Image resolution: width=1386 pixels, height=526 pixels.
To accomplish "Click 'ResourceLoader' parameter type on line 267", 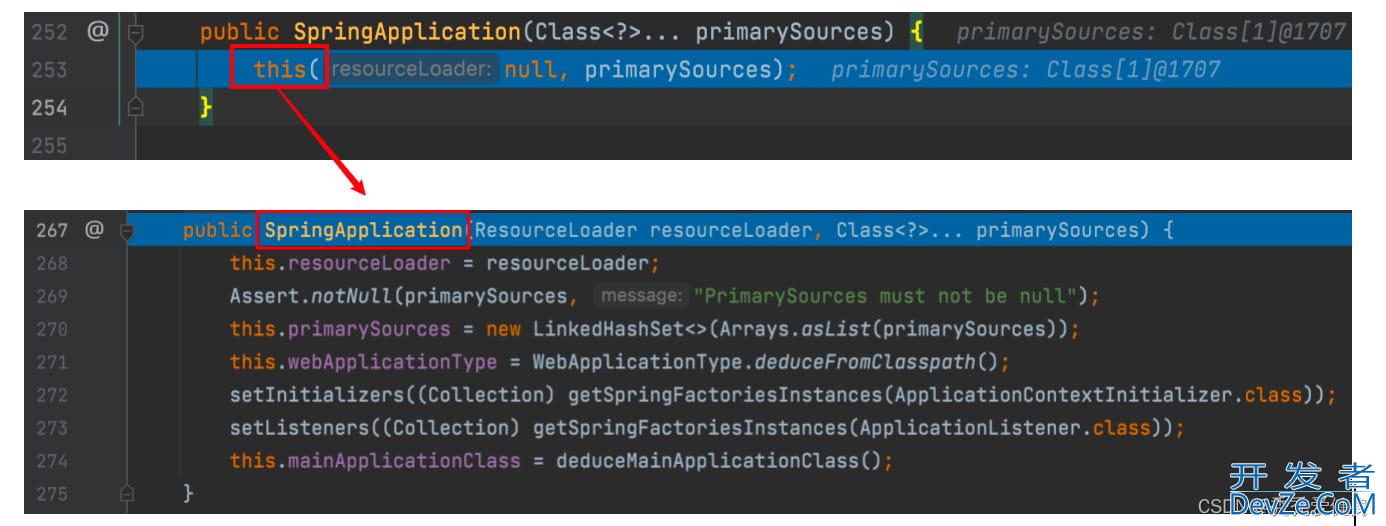I will [555, 231].
